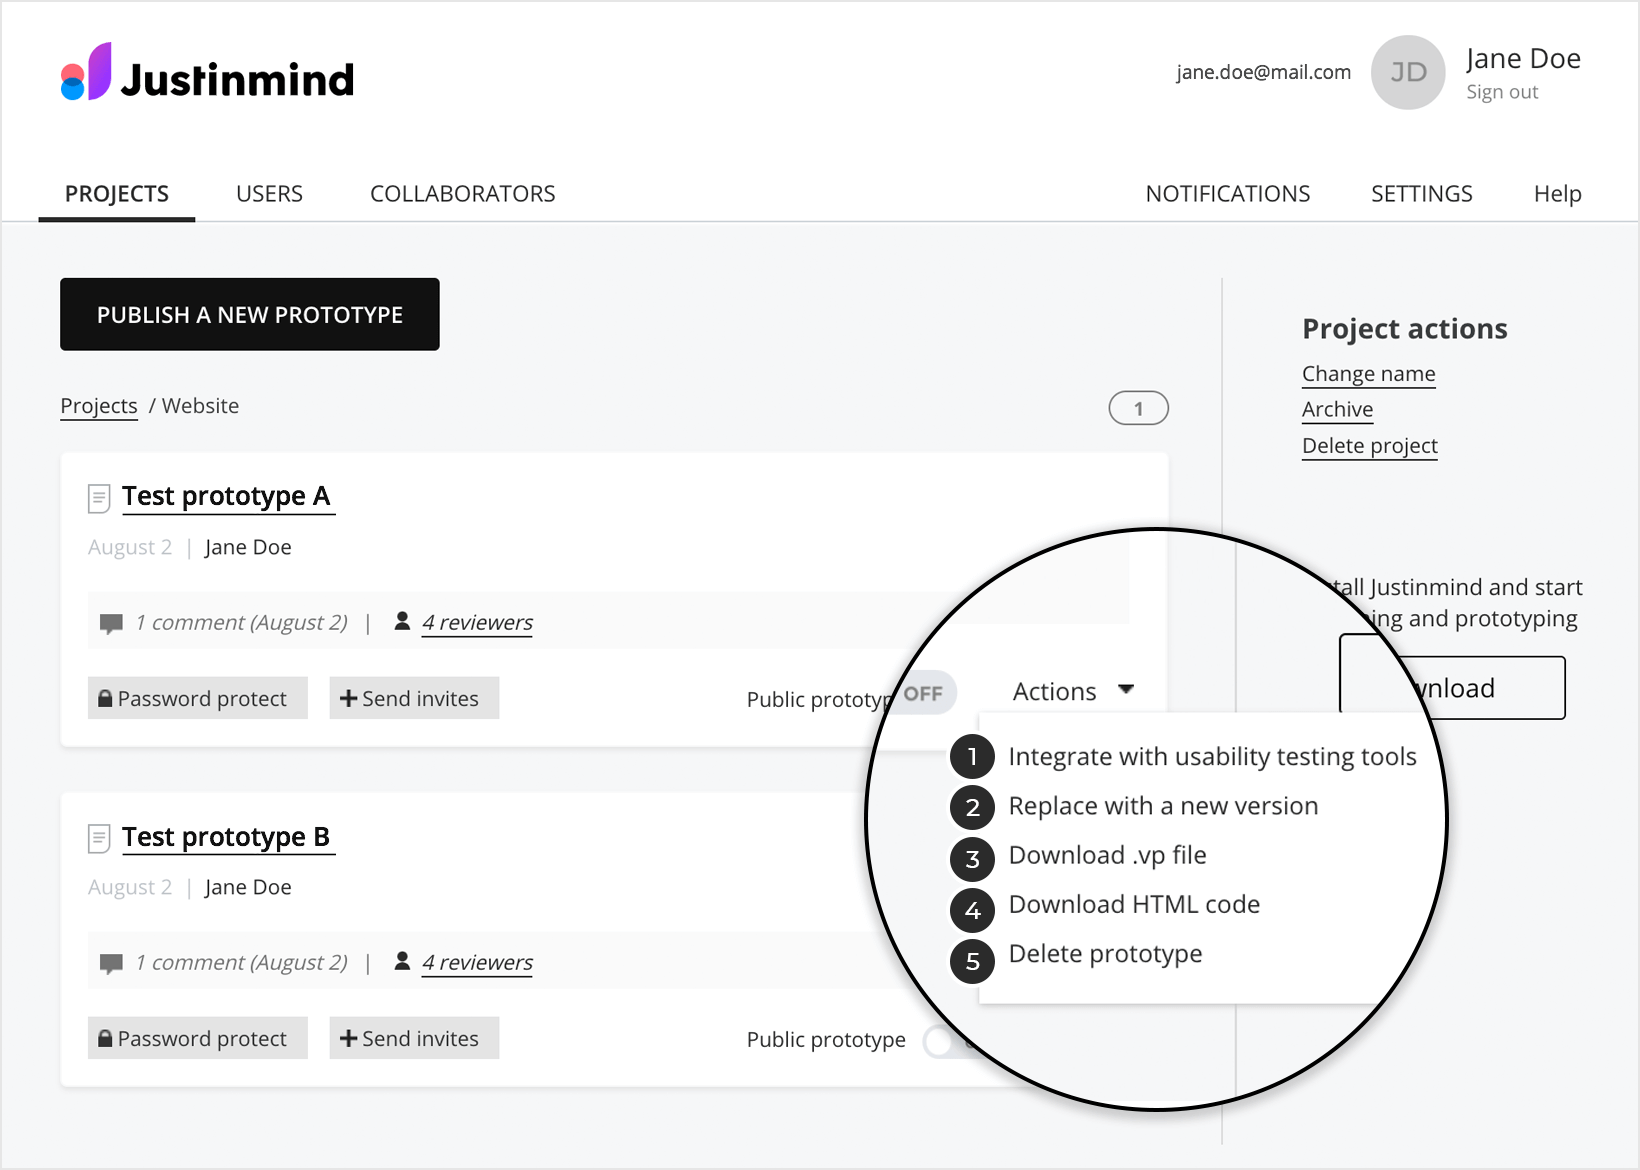Viewport: 1640px width, 1170px height.
Task: Click the document icon beside Test prototype B
Action: point(99,838)
